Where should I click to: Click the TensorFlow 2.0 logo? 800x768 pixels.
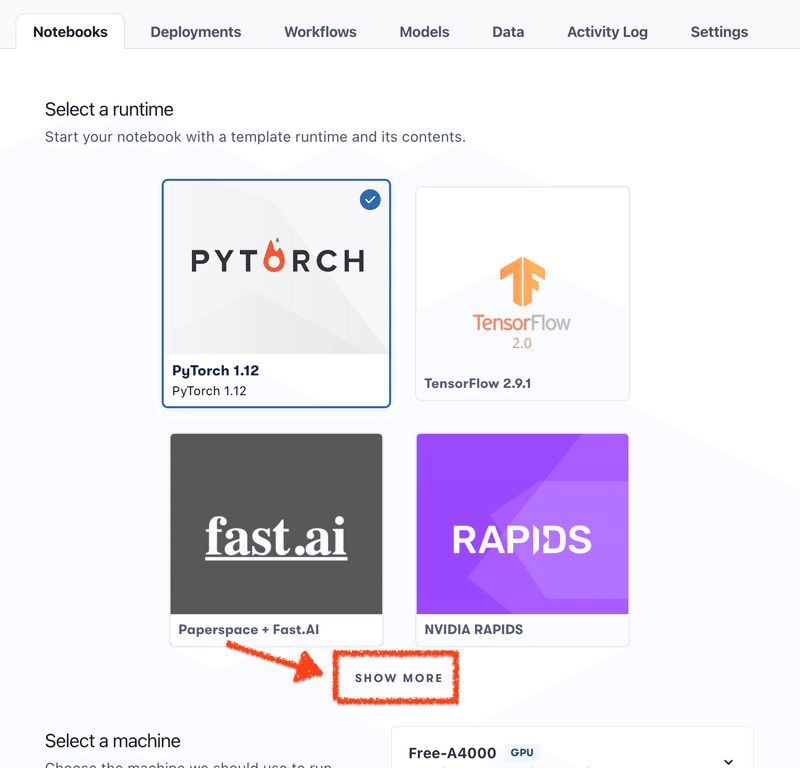tap(521, 303)
